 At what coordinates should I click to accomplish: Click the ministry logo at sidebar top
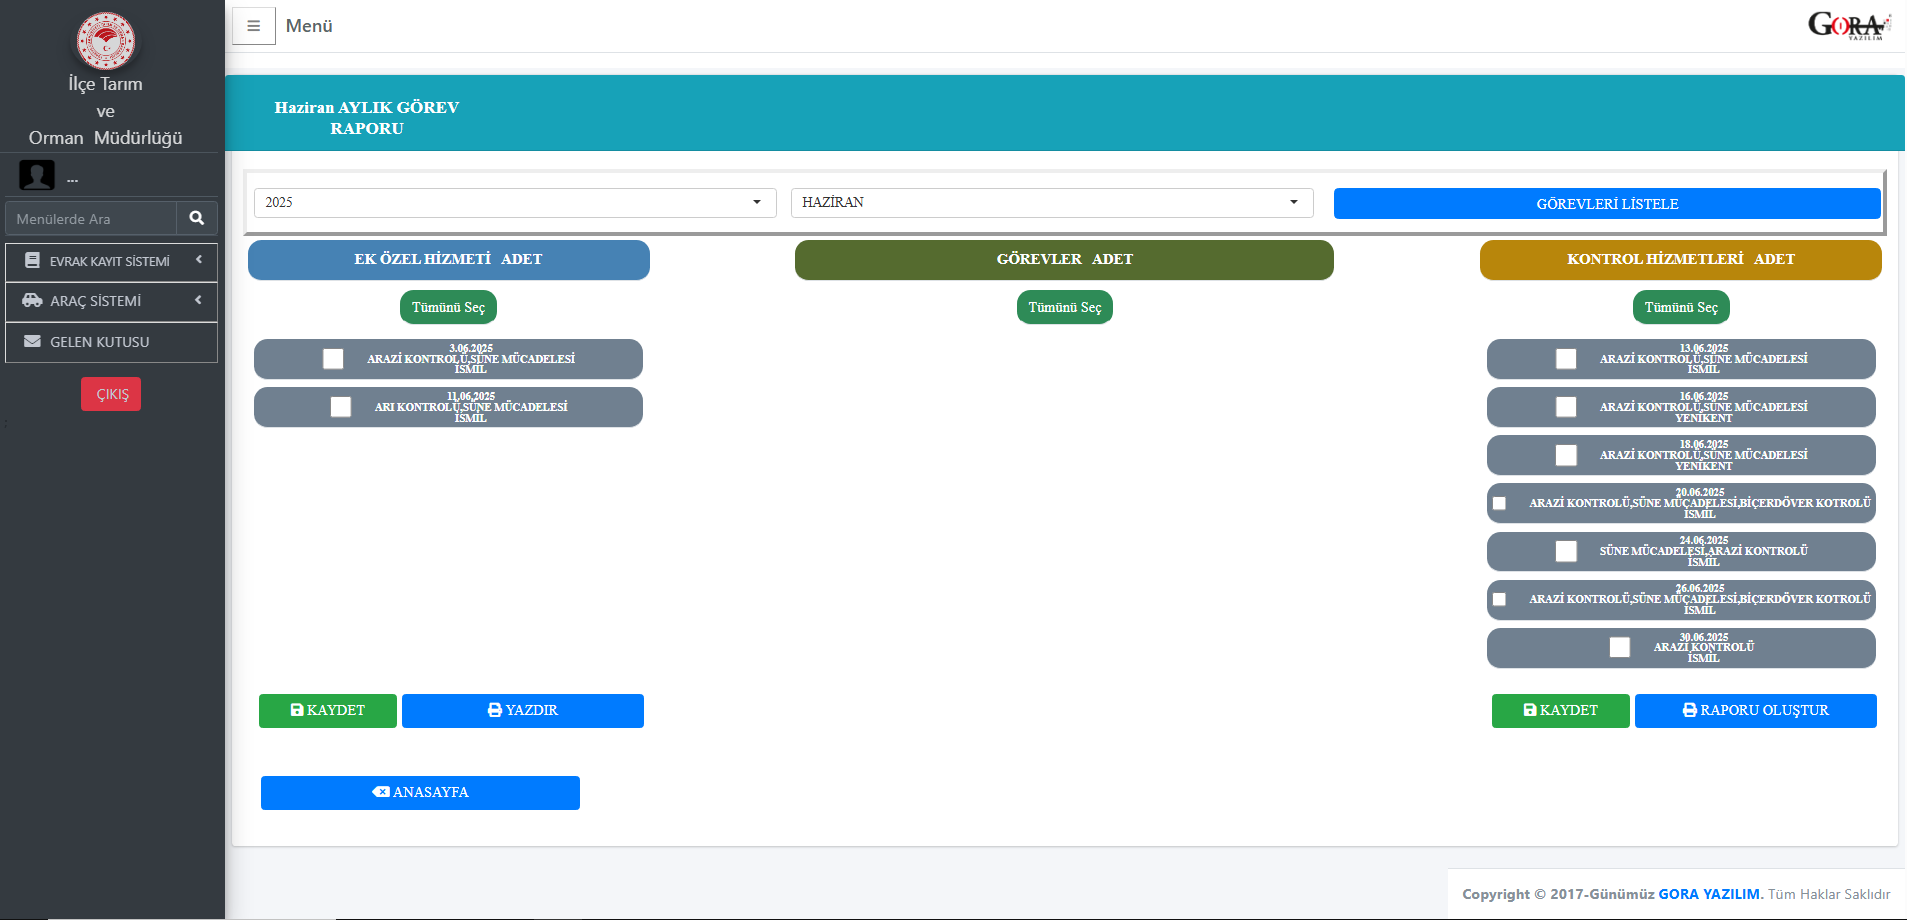[106, 41]
